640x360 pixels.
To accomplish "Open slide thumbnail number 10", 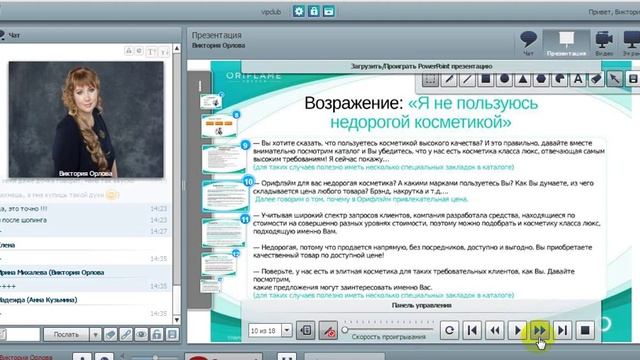I will (x=225, y=196).
